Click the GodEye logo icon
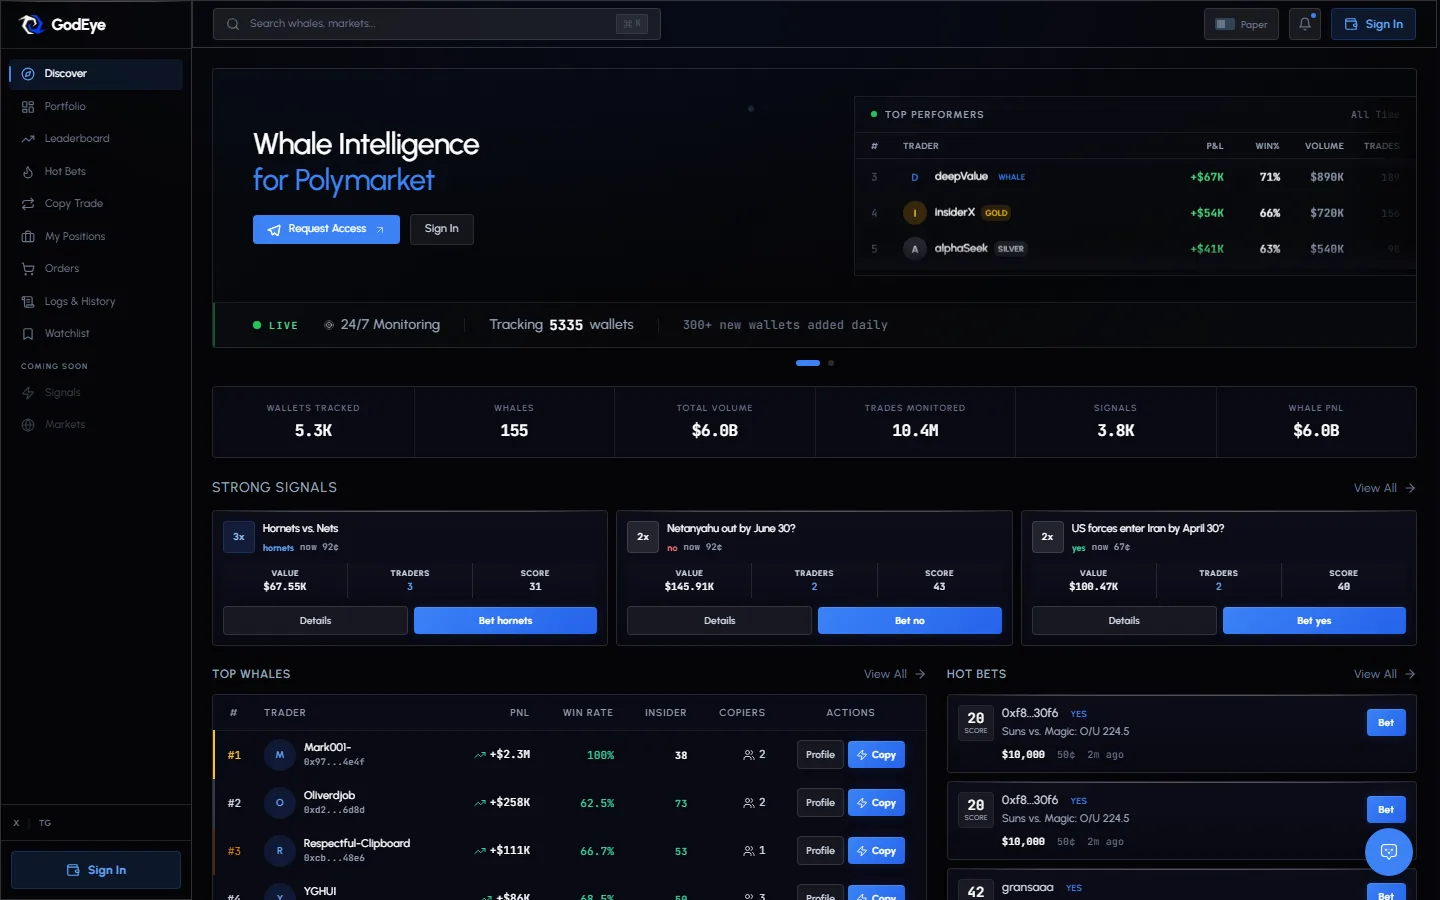Image resolution: width=1440 pixels, height=900 pixels. [32, 25]
